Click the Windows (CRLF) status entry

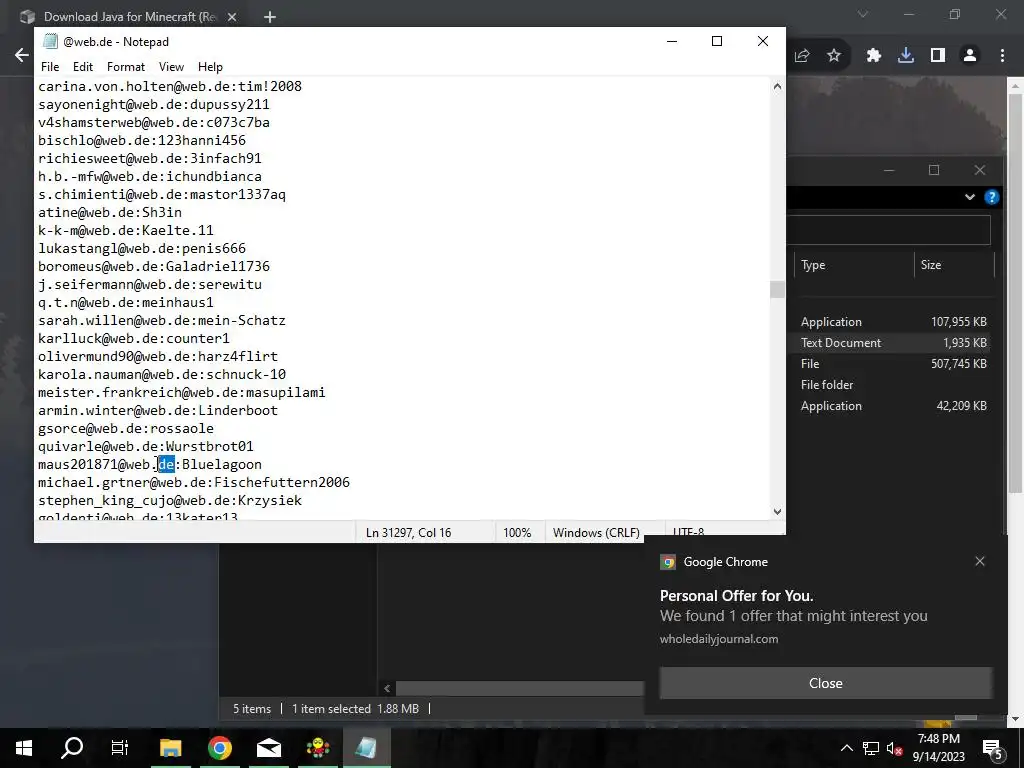596,532
